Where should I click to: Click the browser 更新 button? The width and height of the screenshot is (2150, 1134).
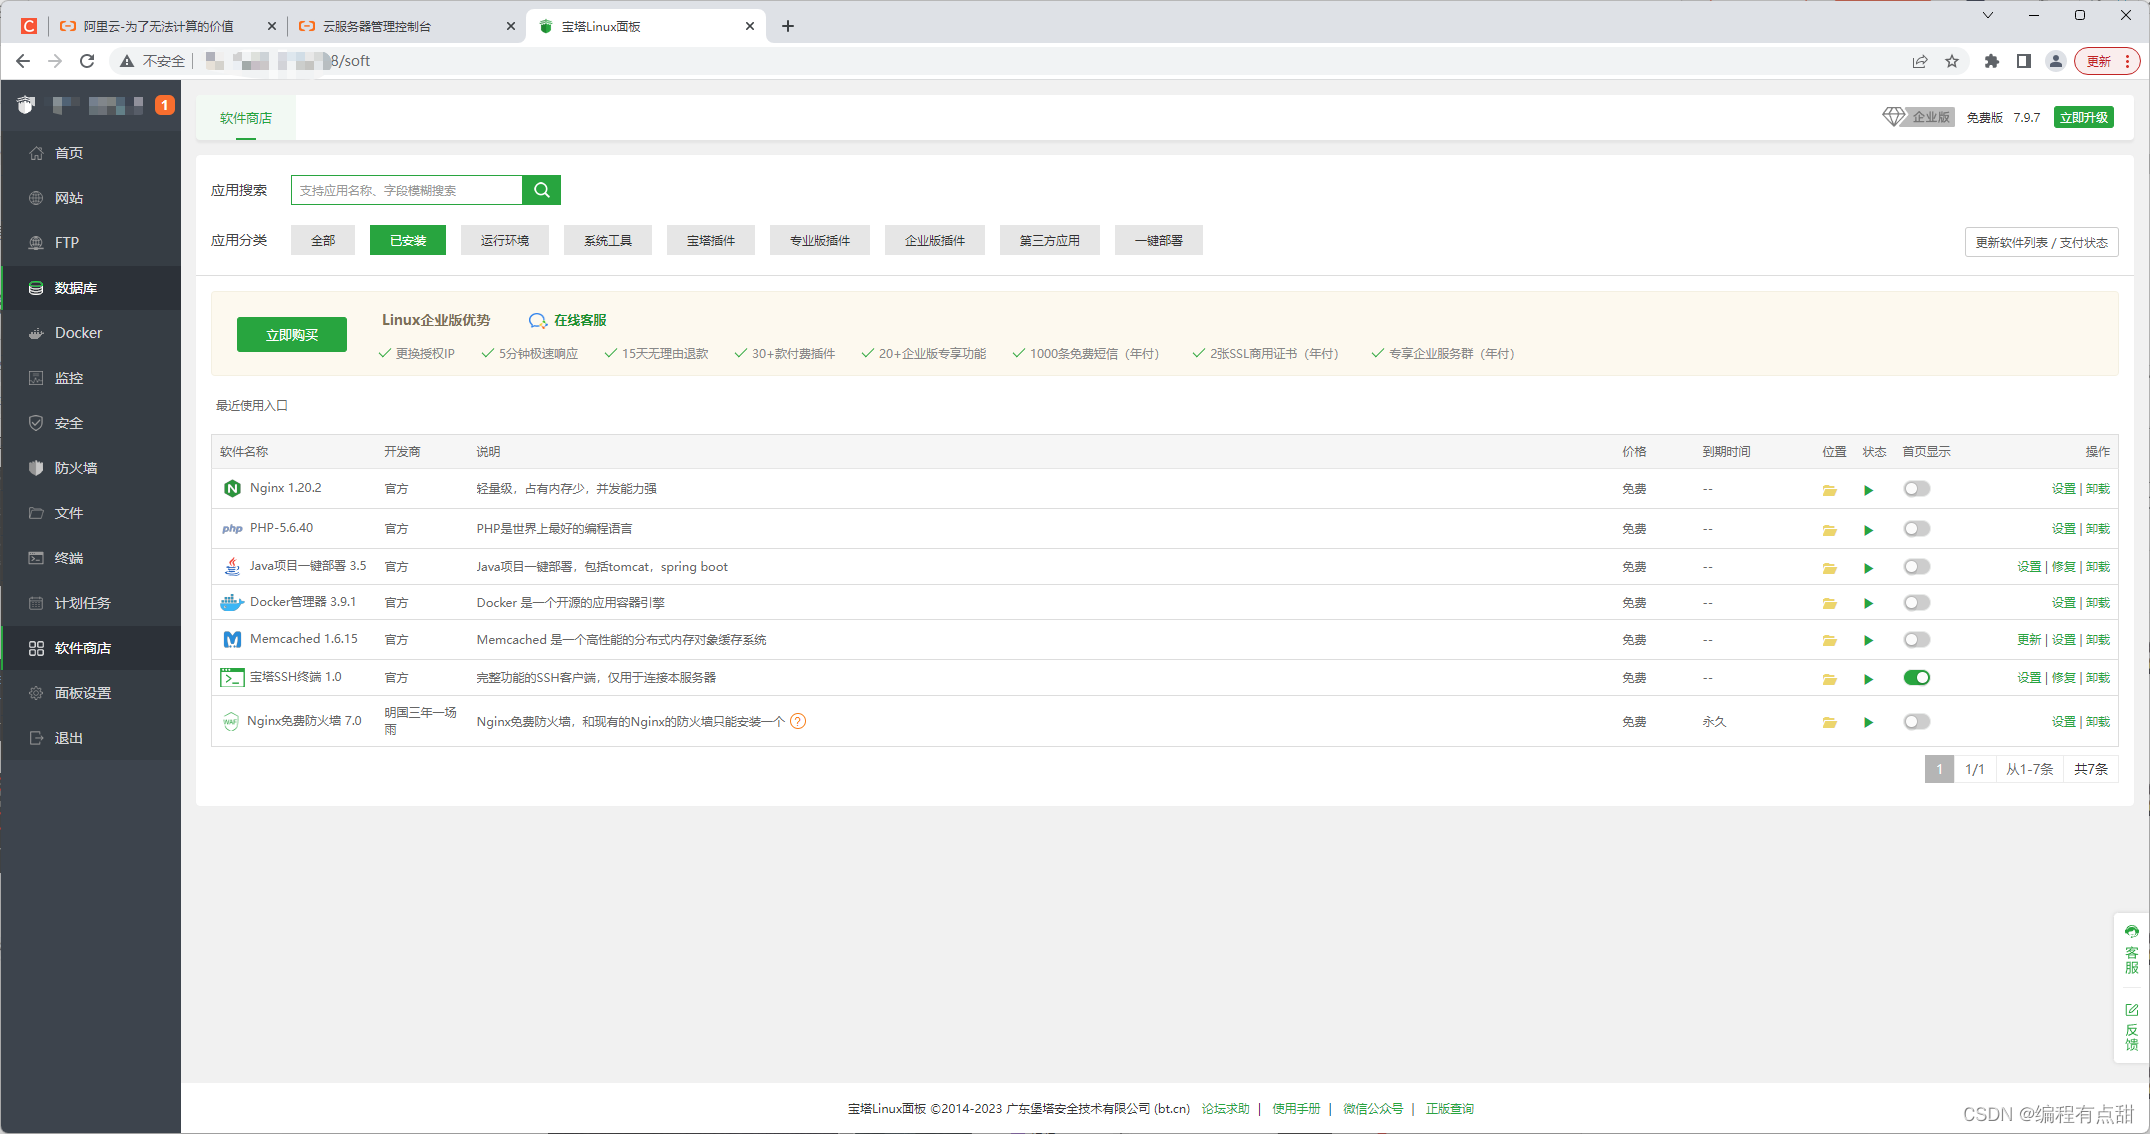2106,61
